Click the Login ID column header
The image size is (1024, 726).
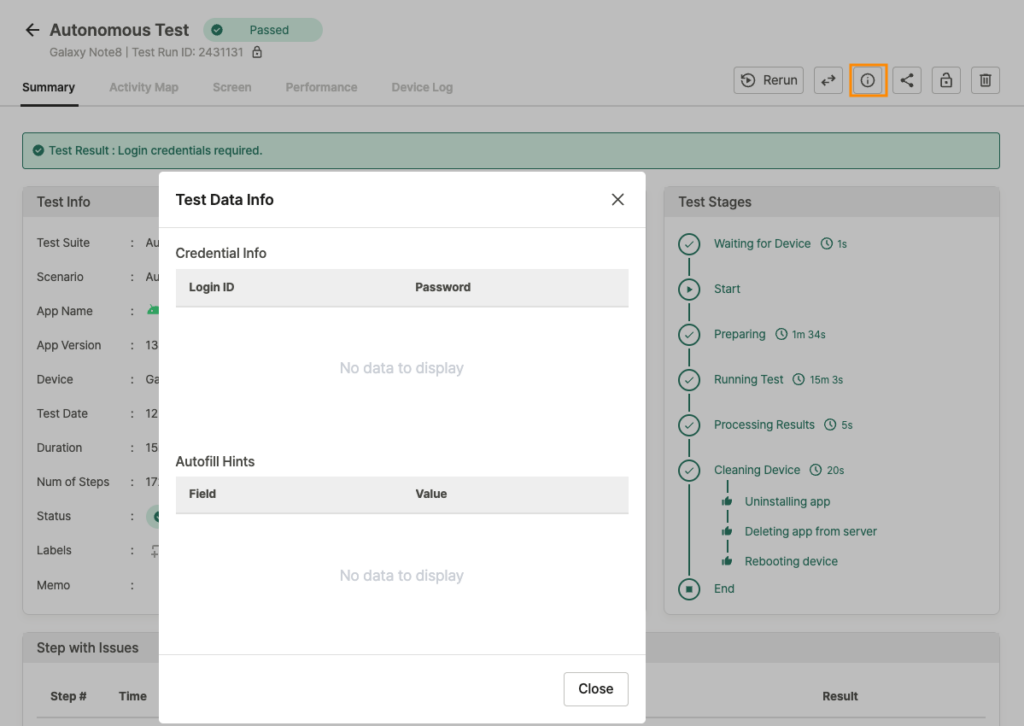[x=212, y=287]
